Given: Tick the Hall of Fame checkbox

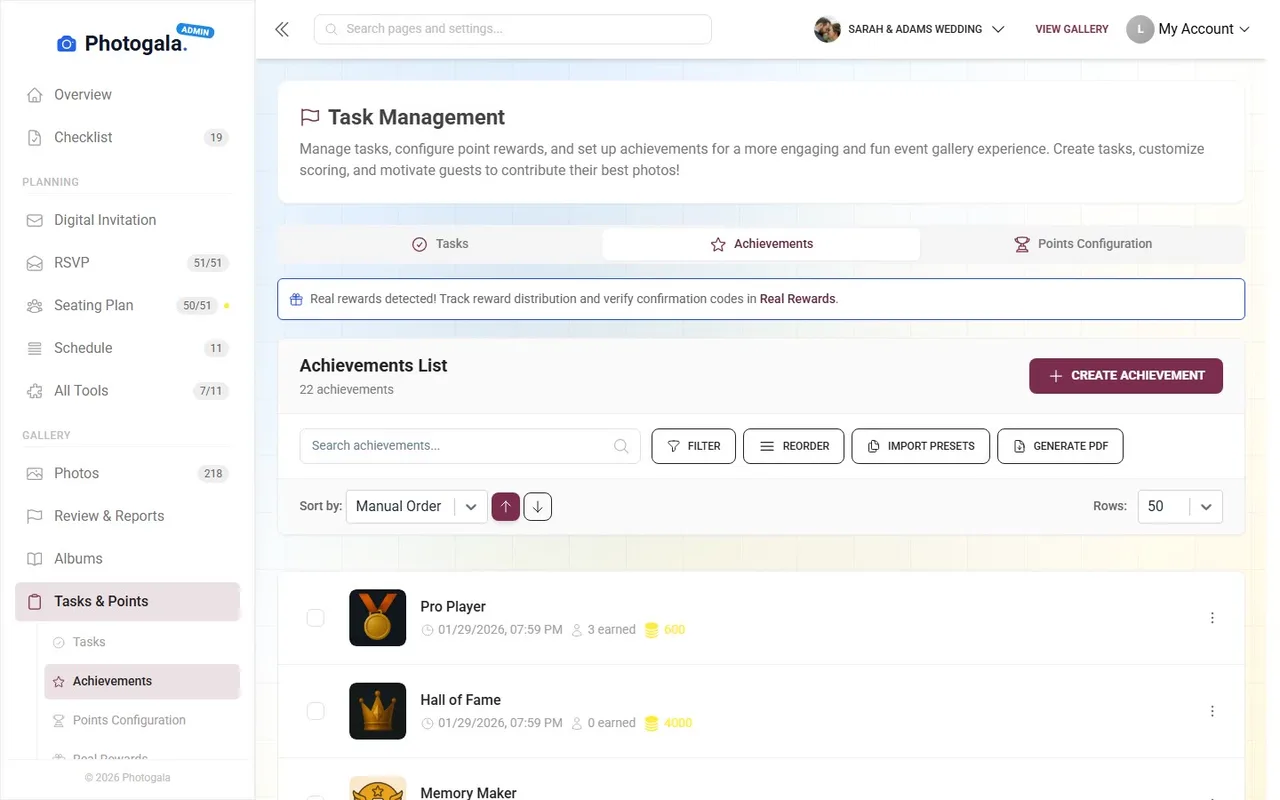Looking at the screenshot, I should tap(315, 711).
